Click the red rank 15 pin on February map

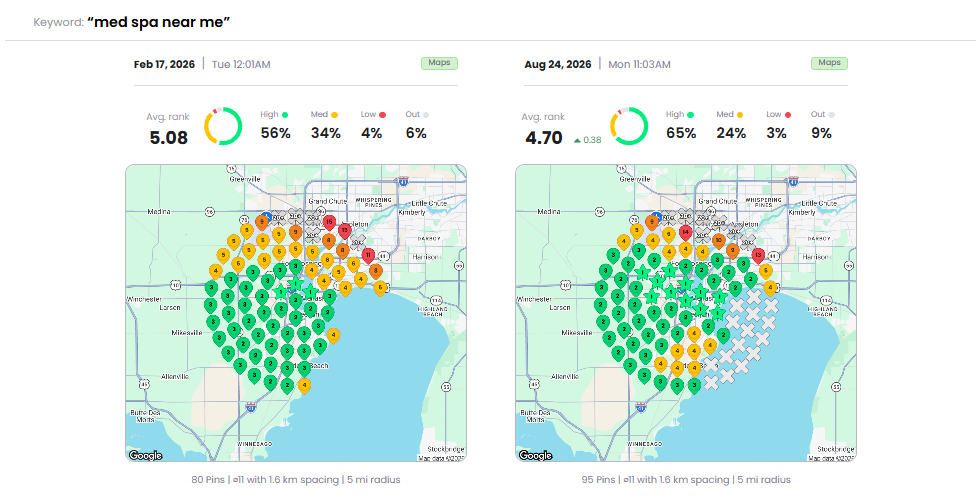[329, 222]
